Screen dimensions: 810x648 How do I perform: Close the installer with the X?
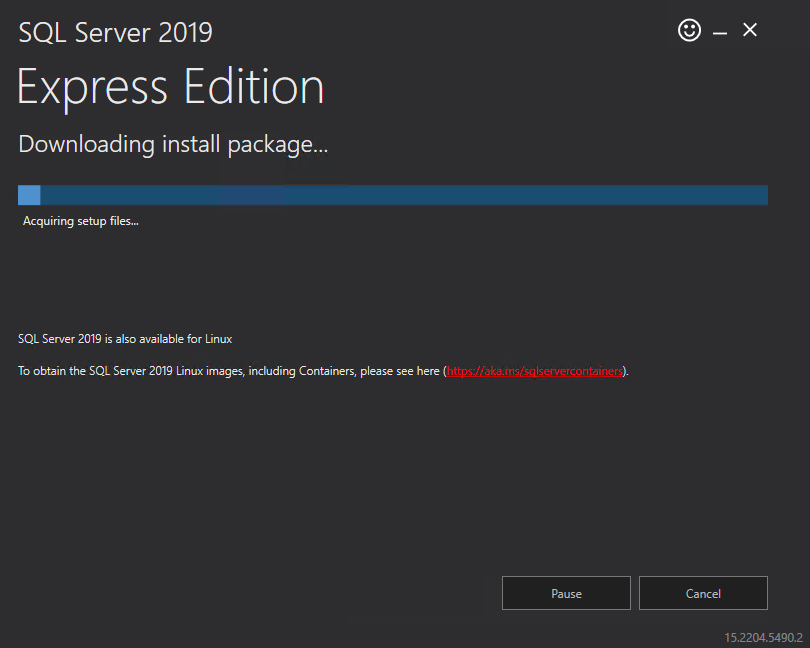750,30
